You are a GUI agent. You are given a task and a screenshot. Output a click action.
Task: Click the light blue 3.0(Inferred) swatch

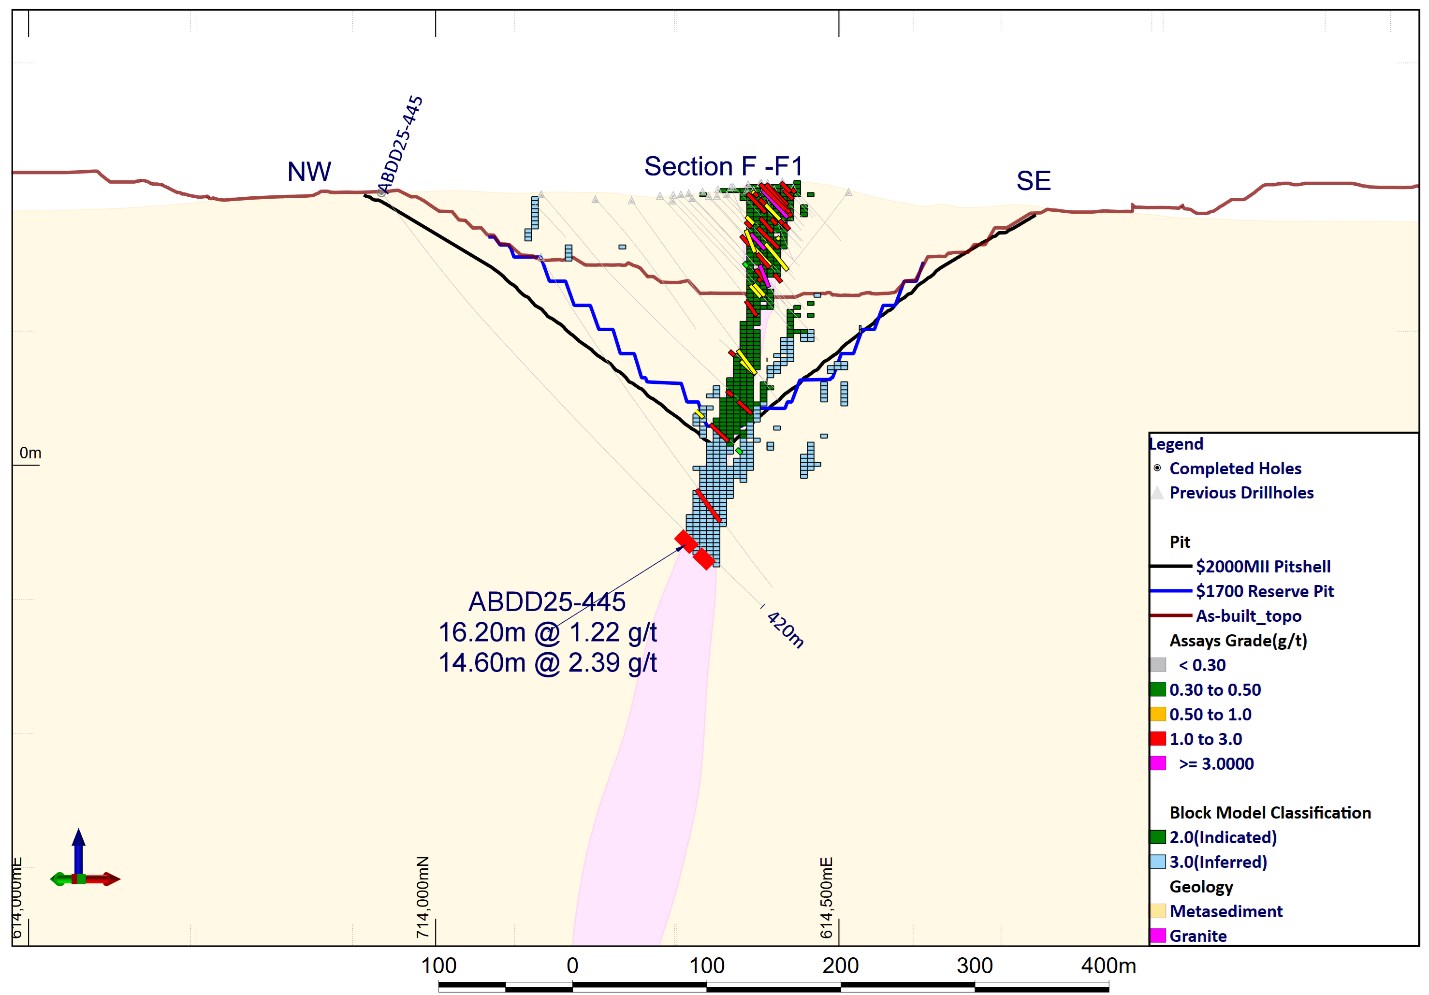click(1158, 862)
